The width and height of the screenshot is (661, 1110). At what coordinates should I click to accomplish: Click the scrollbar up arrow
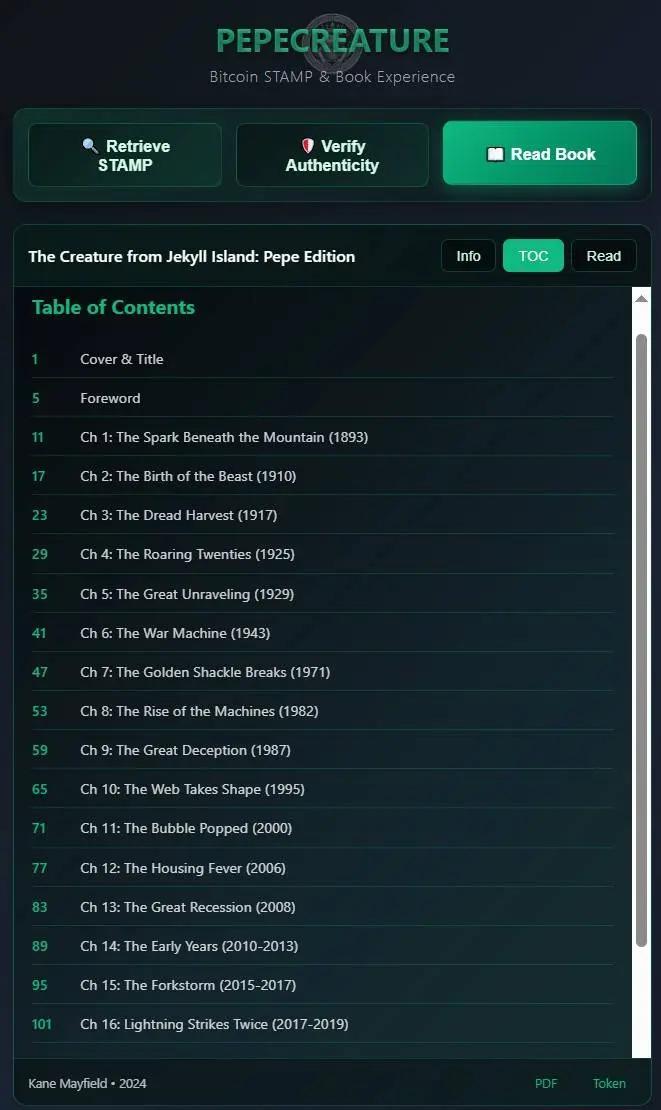[641, 299]
